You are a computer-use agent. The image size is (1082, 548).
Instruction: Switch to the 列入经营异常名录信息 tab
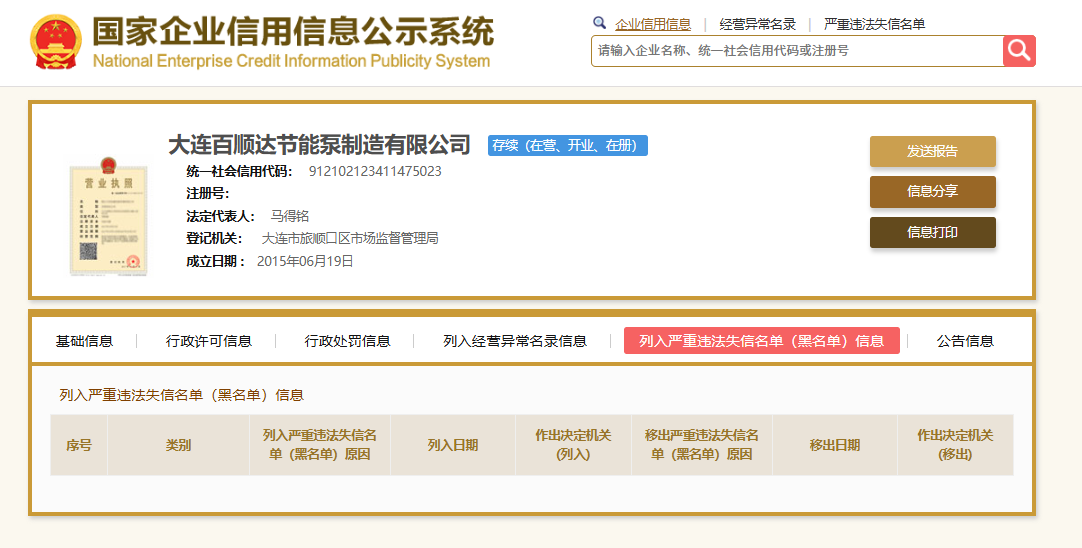pyautogui.click(x=515, y=341)
